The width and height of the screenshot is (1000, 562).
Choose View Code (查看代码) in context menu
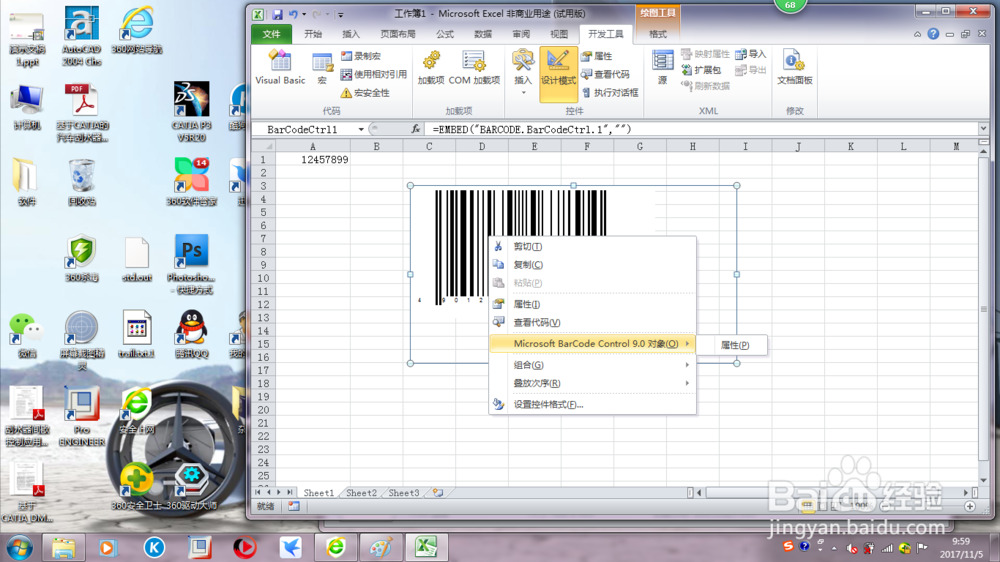click(x=592, y=323)
